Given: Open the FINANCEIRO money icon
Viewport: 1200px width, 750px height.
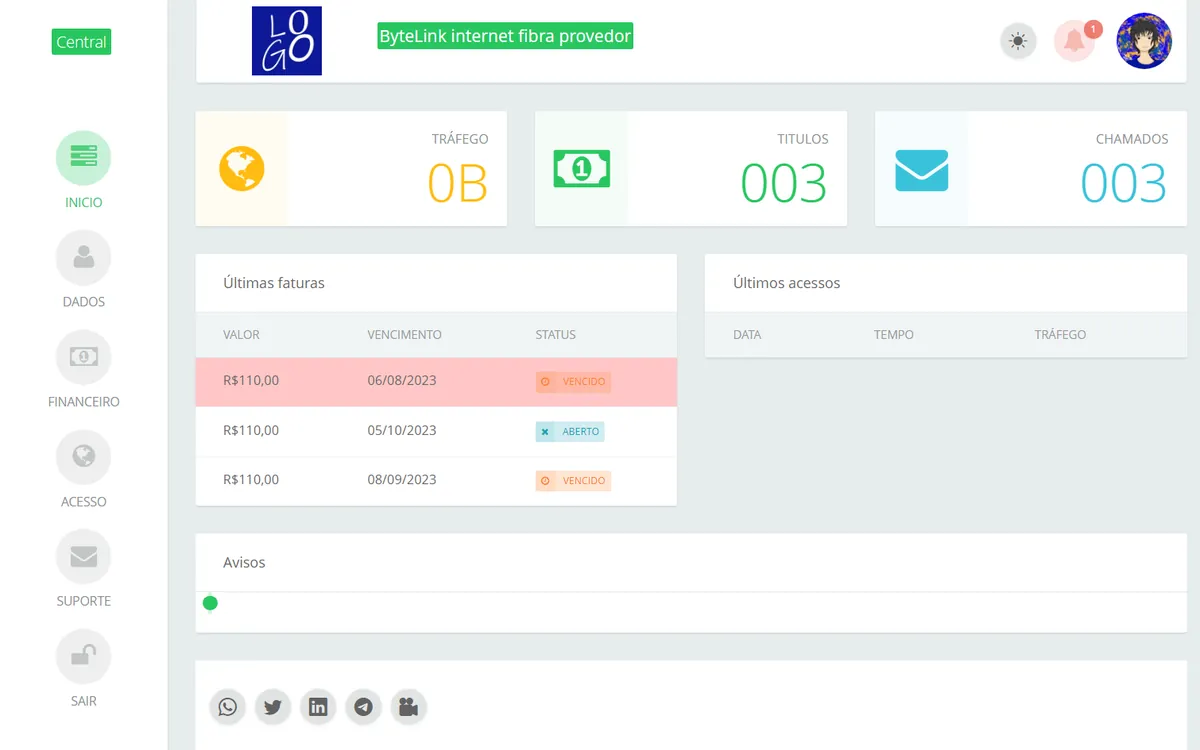Looking at the screenshot, I should 83,357.
